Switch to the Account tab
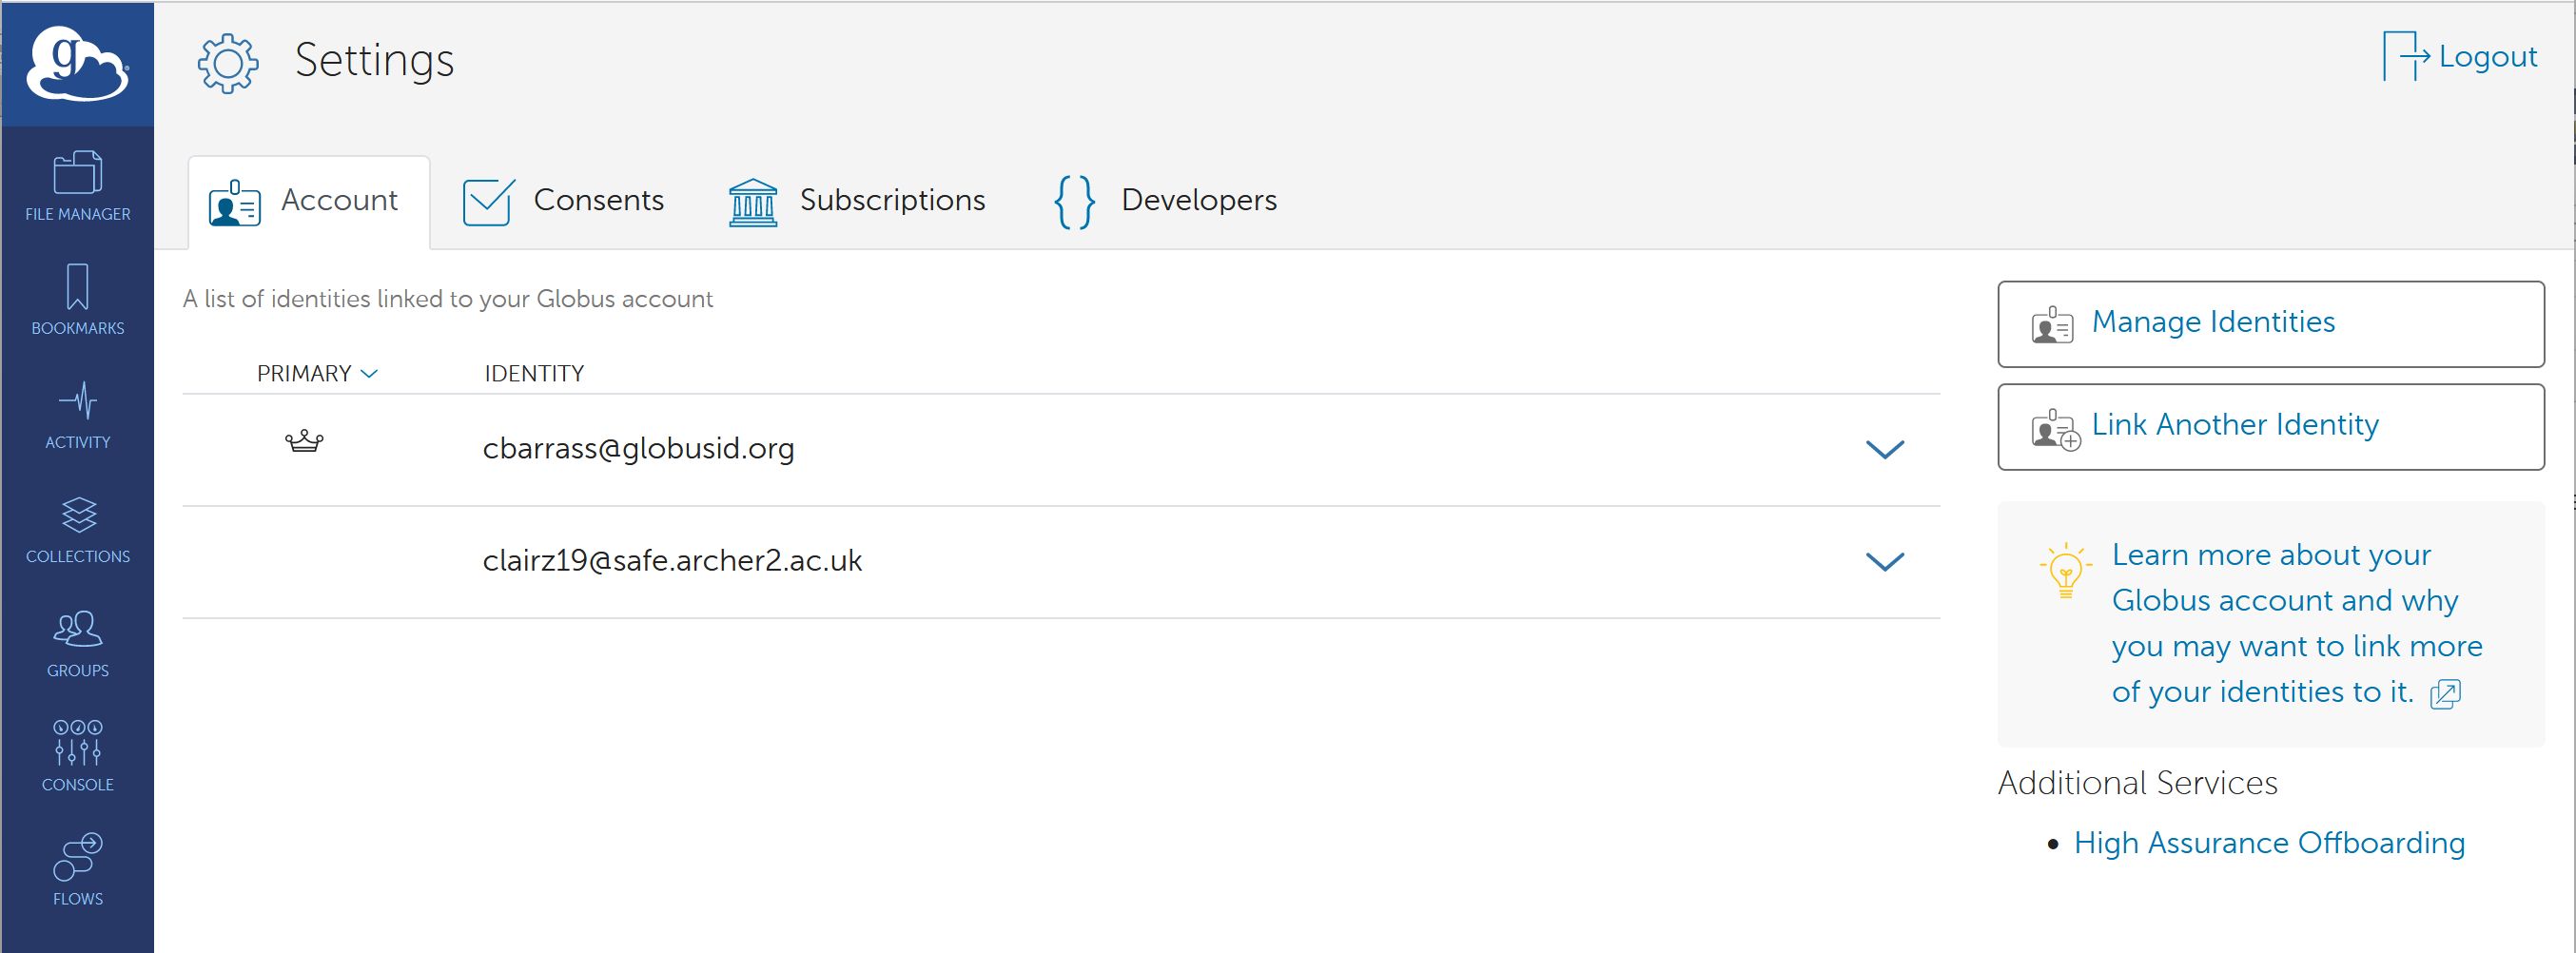The image size is (2576, 953). [x=309, y=201]
